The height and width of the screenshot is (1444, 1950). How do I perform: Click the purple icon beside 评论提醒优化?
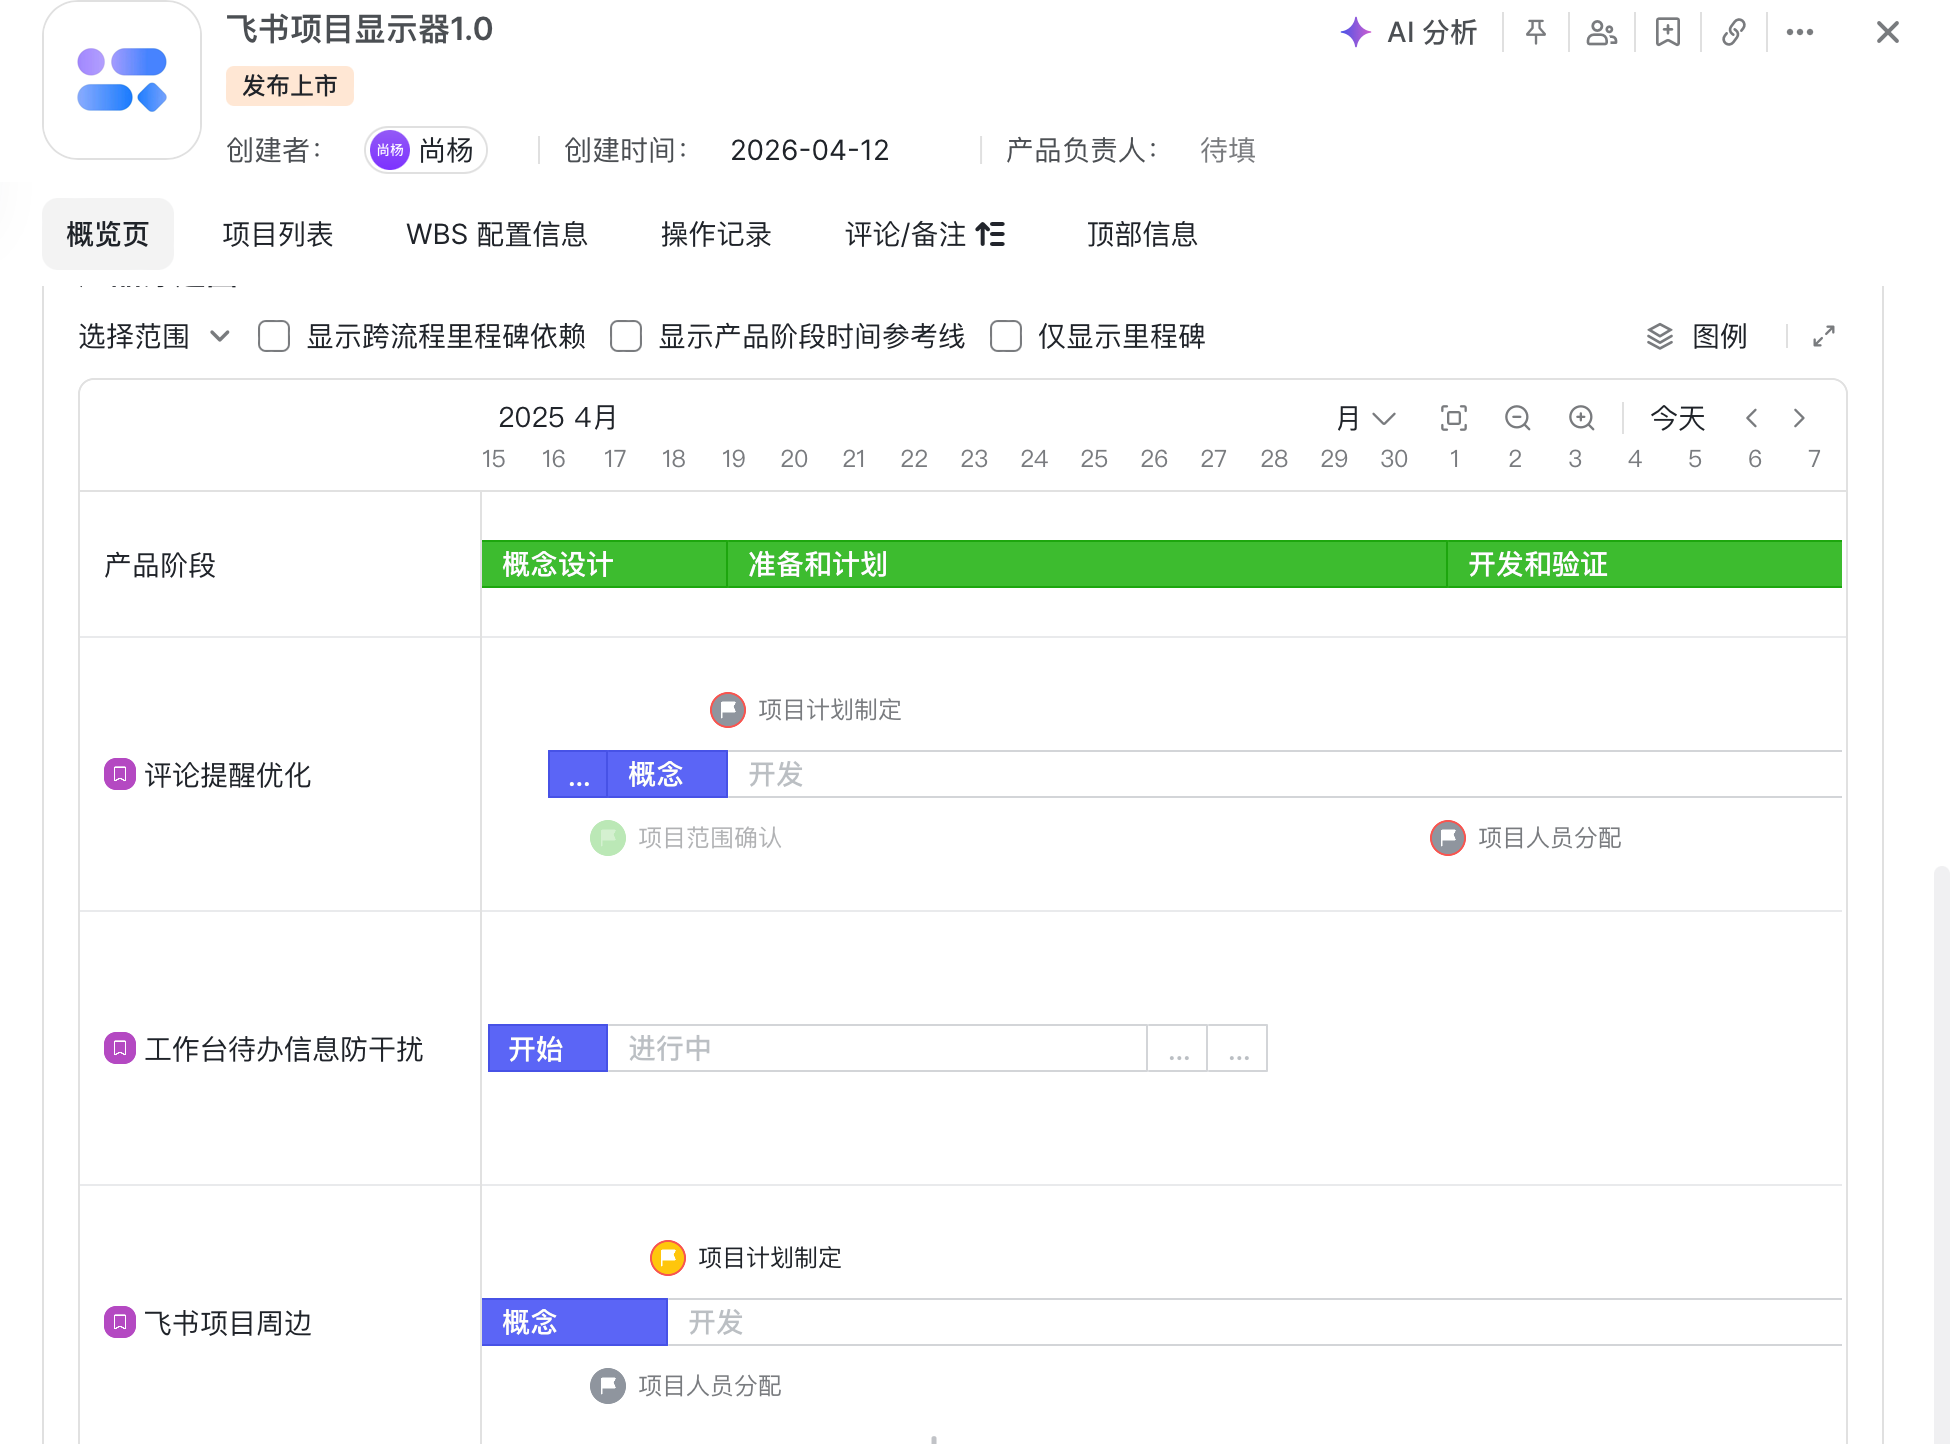point(120,774)
